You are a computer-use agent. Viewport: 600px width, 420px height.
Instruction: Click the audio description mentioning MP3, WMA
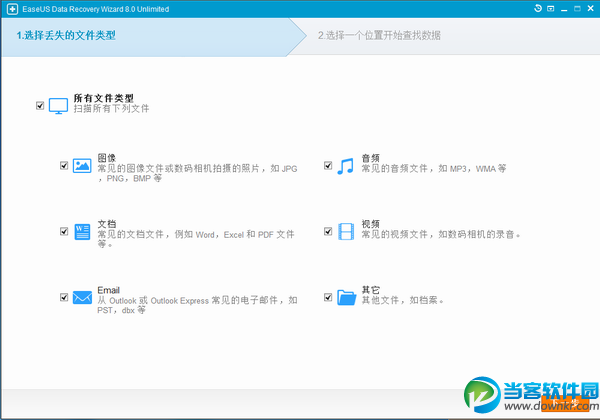(434, 168)
